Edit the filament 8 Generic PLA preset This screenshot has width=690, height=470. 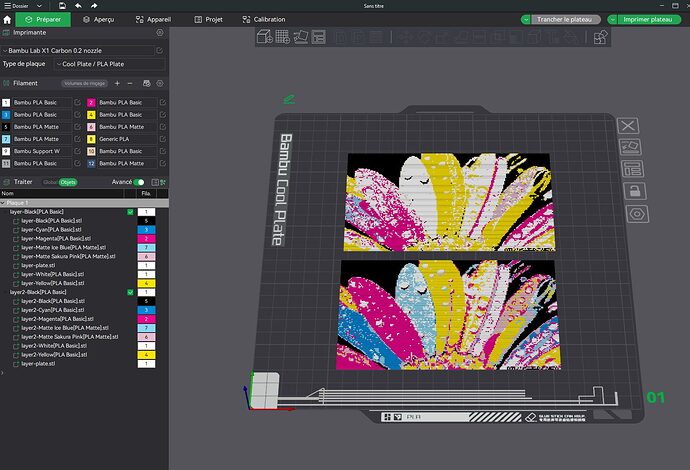[162, 139]
